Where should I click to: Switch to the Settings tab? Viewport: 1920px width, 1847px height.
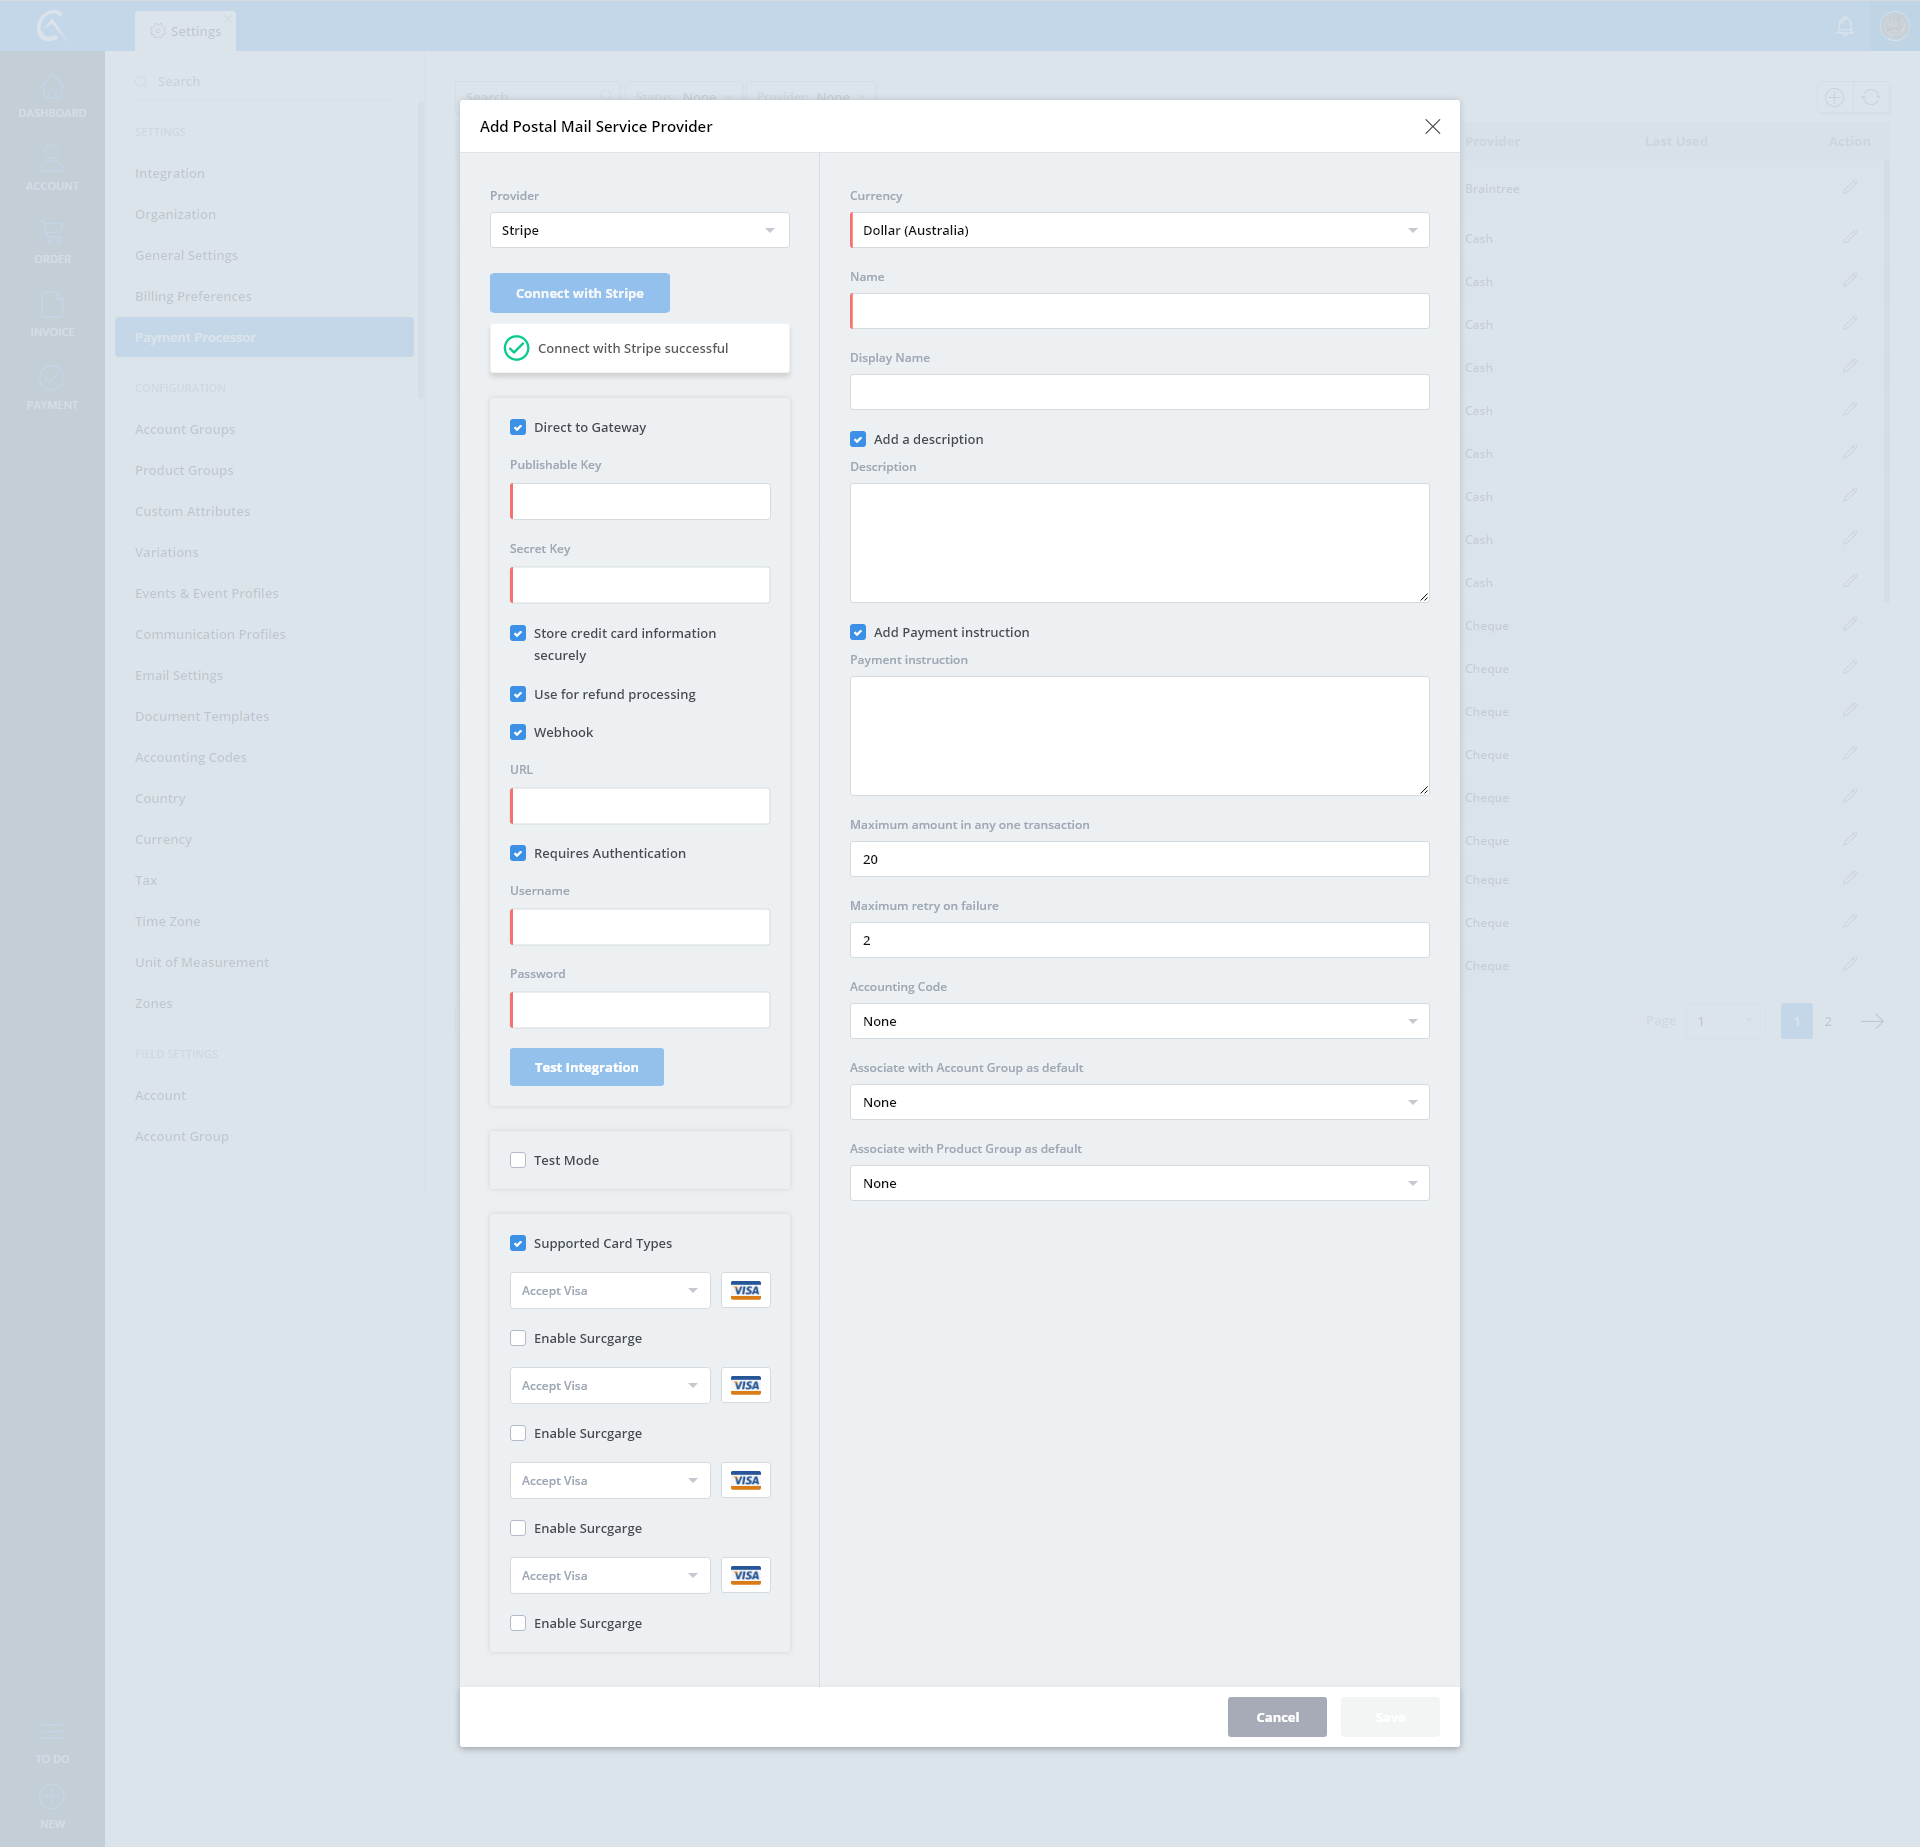(186, 31)
